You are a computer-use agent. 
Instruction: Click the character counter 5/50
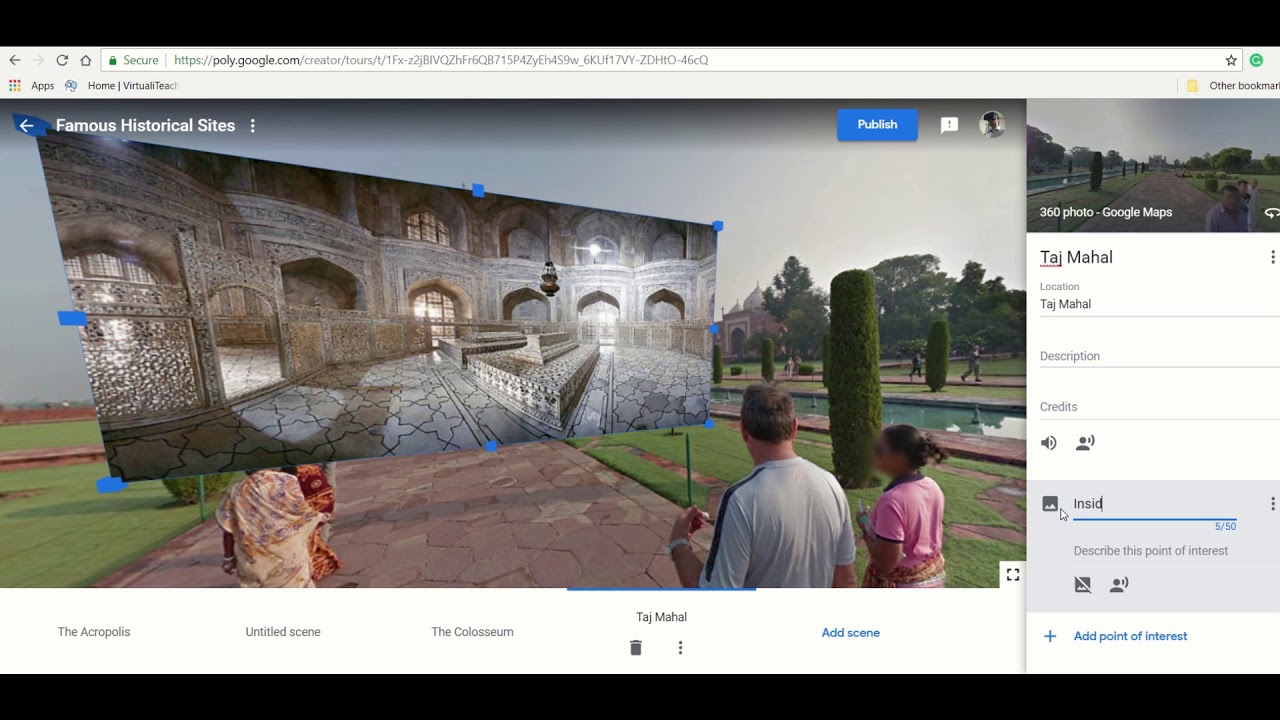(x=1225, y=526)
